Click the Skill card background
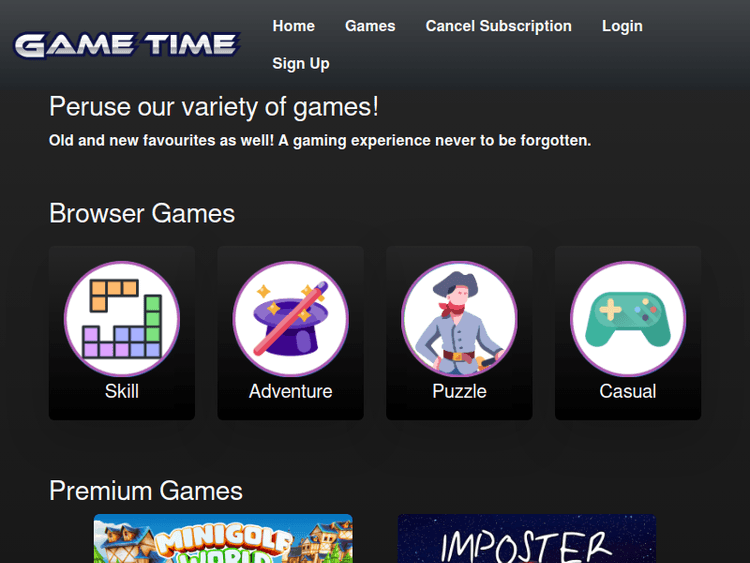Screen dimensions: 750x563 (x=122, y=333)
